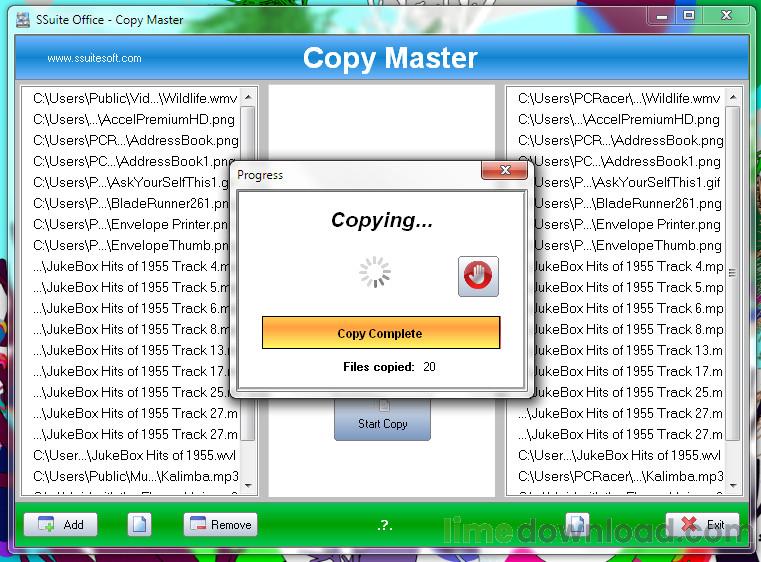Click the Exit button
Screen dimensions: 761x562
click(x=703, y=525)
